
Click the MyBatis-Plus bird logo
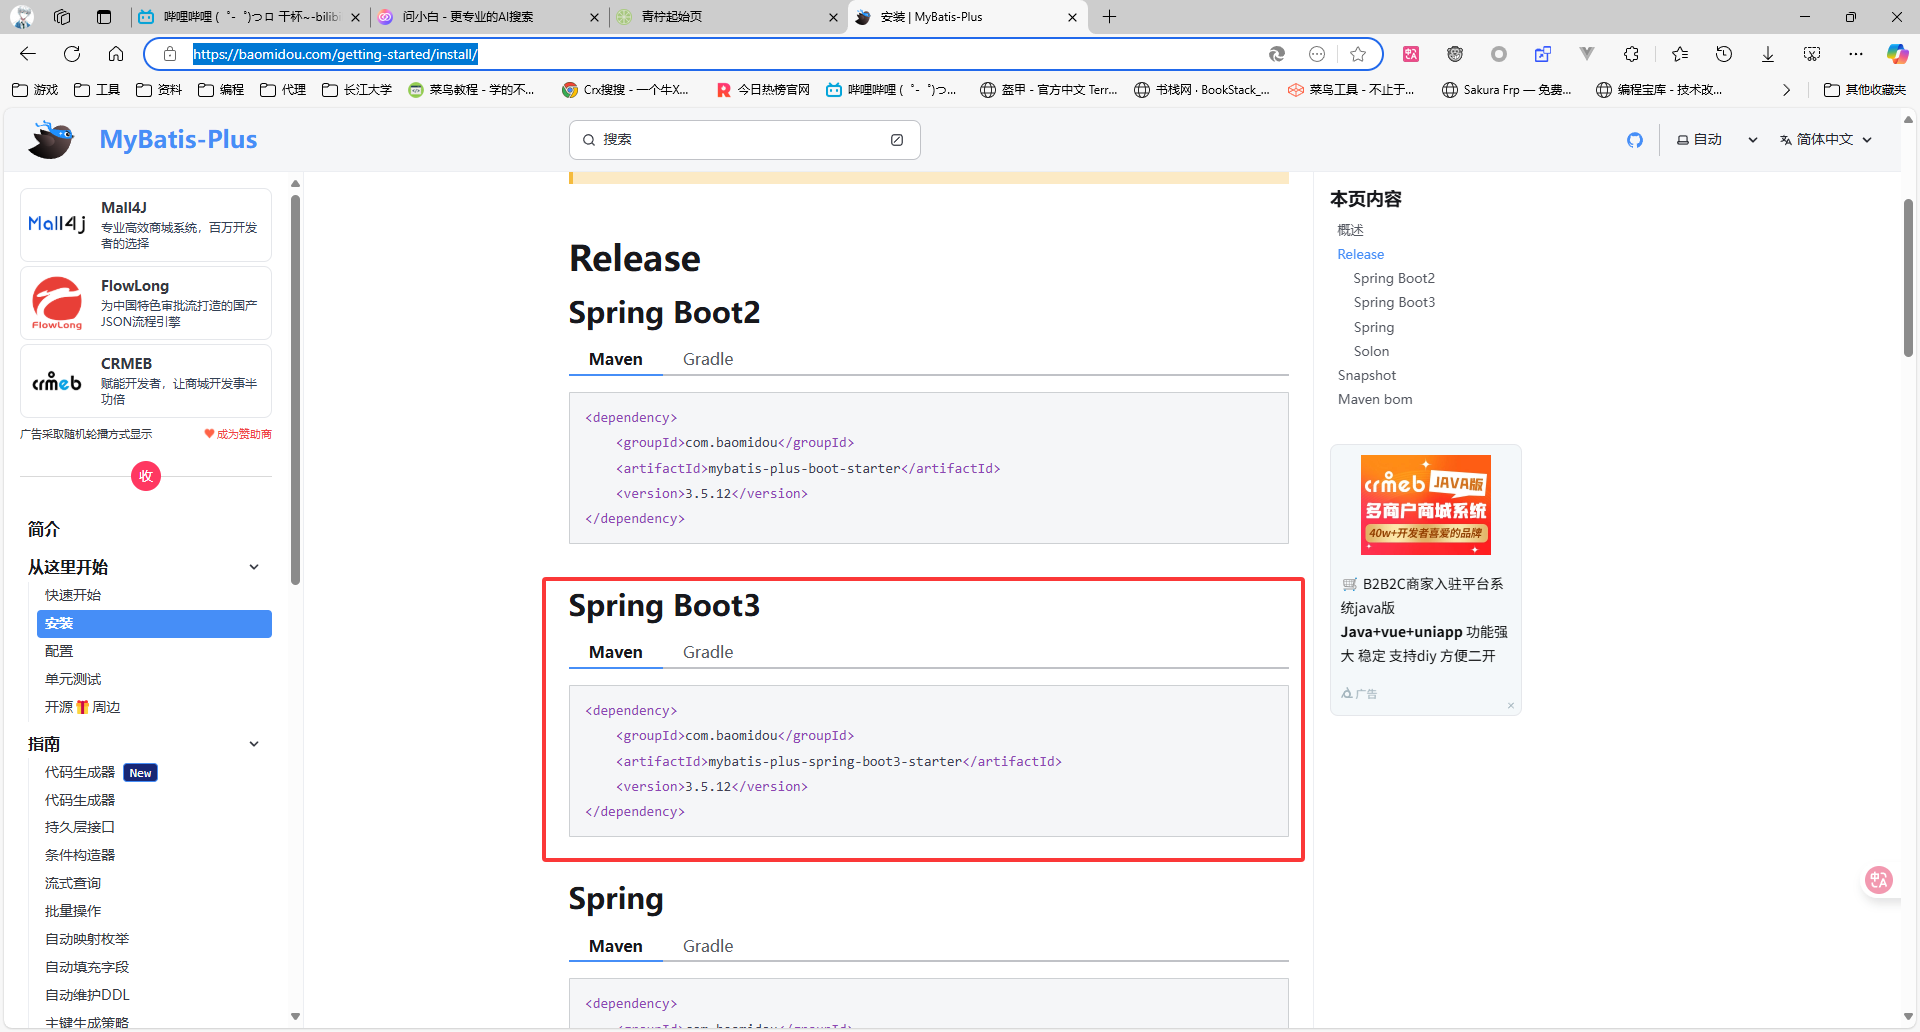tap(51, 140)
